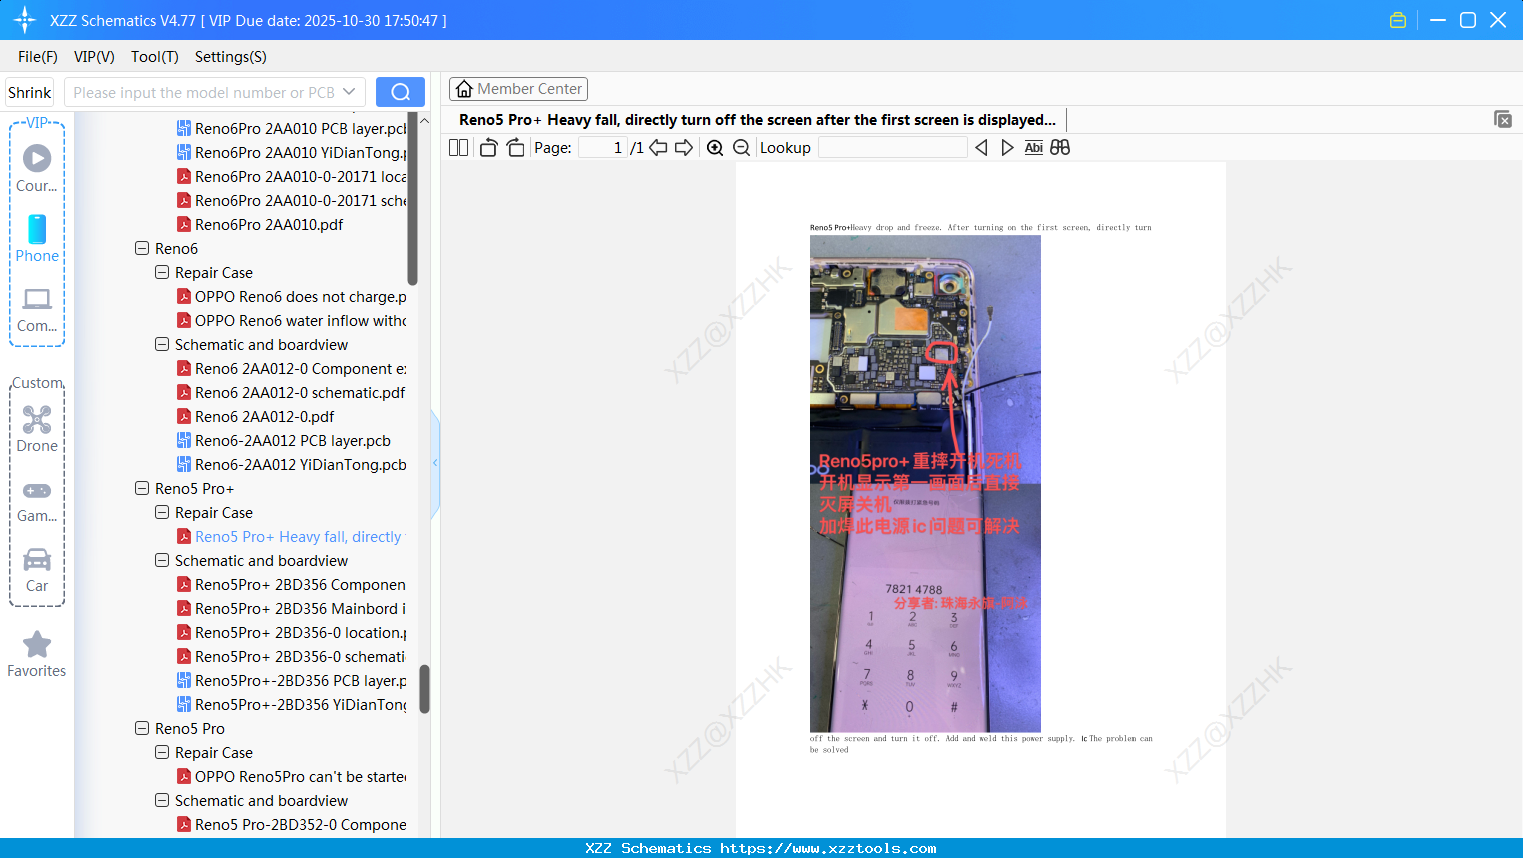Open Reno6Pro 2AA010 YiDianTong file
Screen dimensions: 1523x858
tap(292, 152)
